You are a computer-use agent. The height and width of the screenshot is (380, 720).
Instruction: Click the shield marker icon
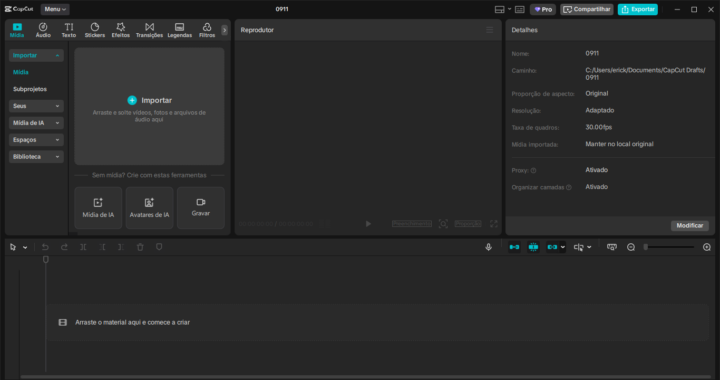pos(159,247)
